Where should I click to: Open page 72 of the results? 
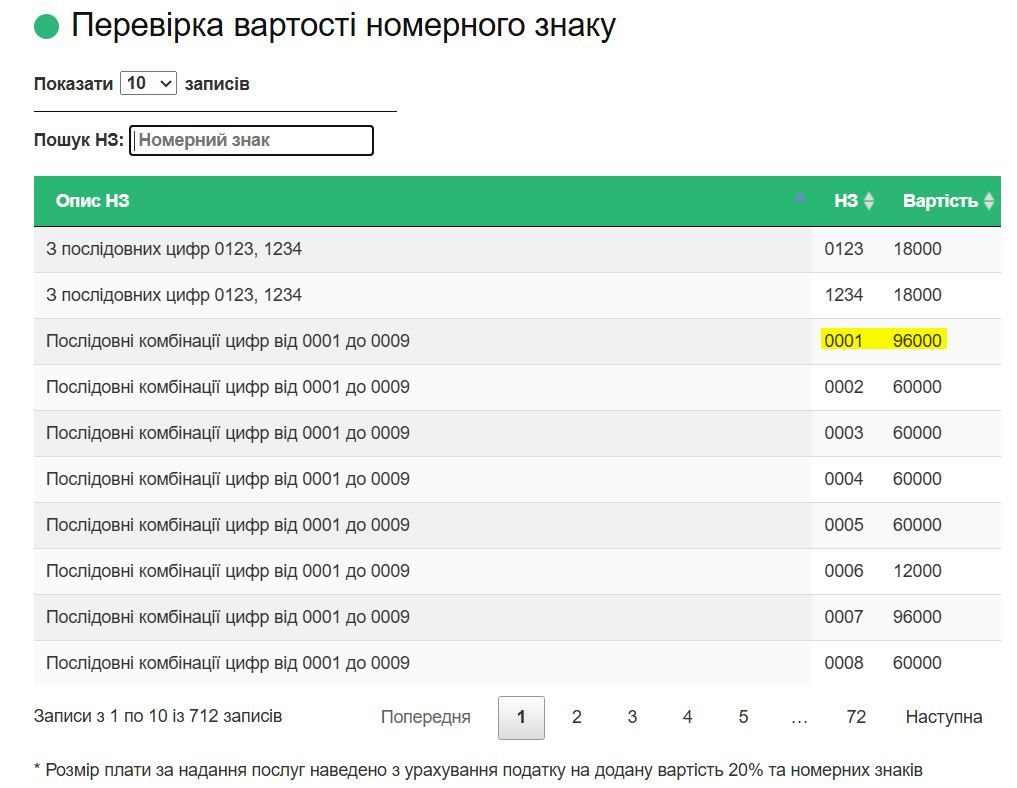(855, 717)
